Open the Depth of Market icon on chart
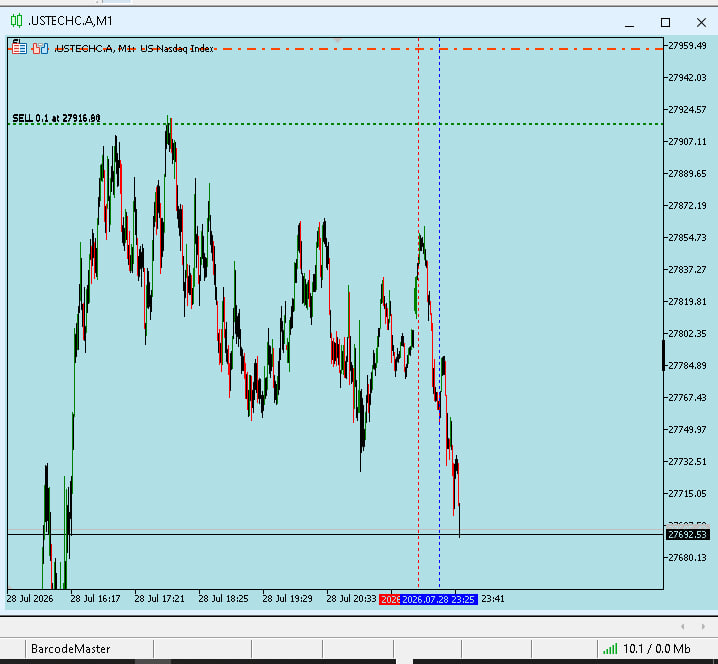Image resolution: width=718 pixels, height=664 pixels. pyautogui.click(x=19, y=48)
